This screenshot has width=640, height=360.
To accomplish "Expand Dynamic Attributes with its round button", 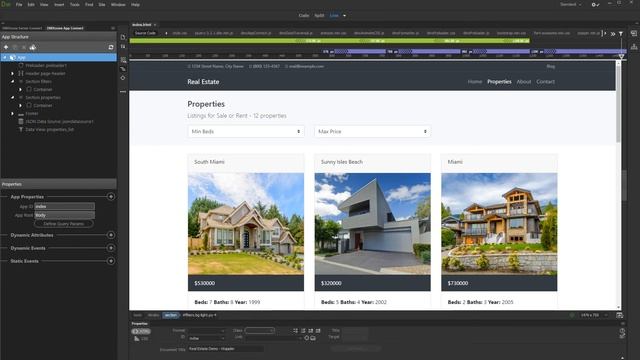I will click(x=111, y=235).
